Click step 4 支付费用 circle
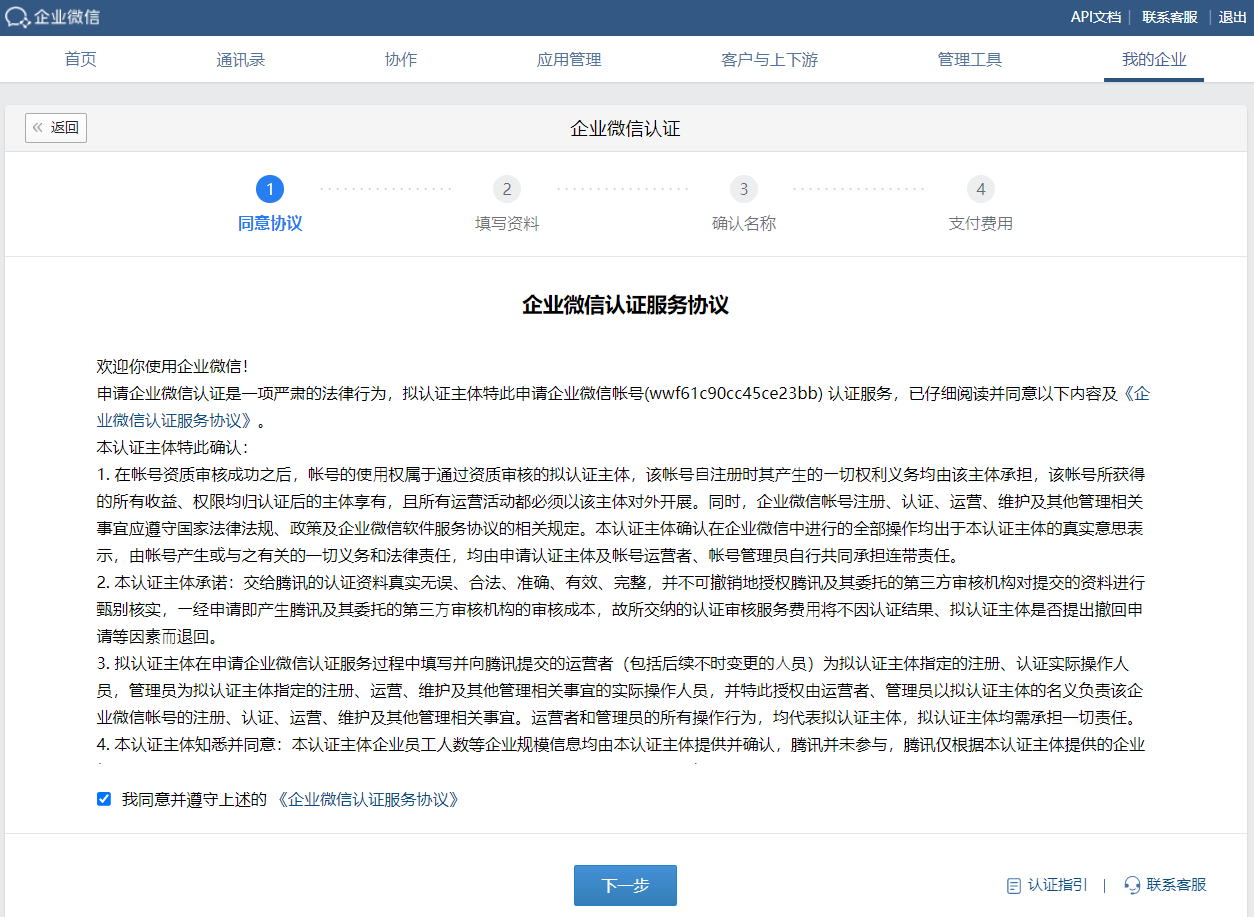 pyautogui.click(x=981, y=189)
